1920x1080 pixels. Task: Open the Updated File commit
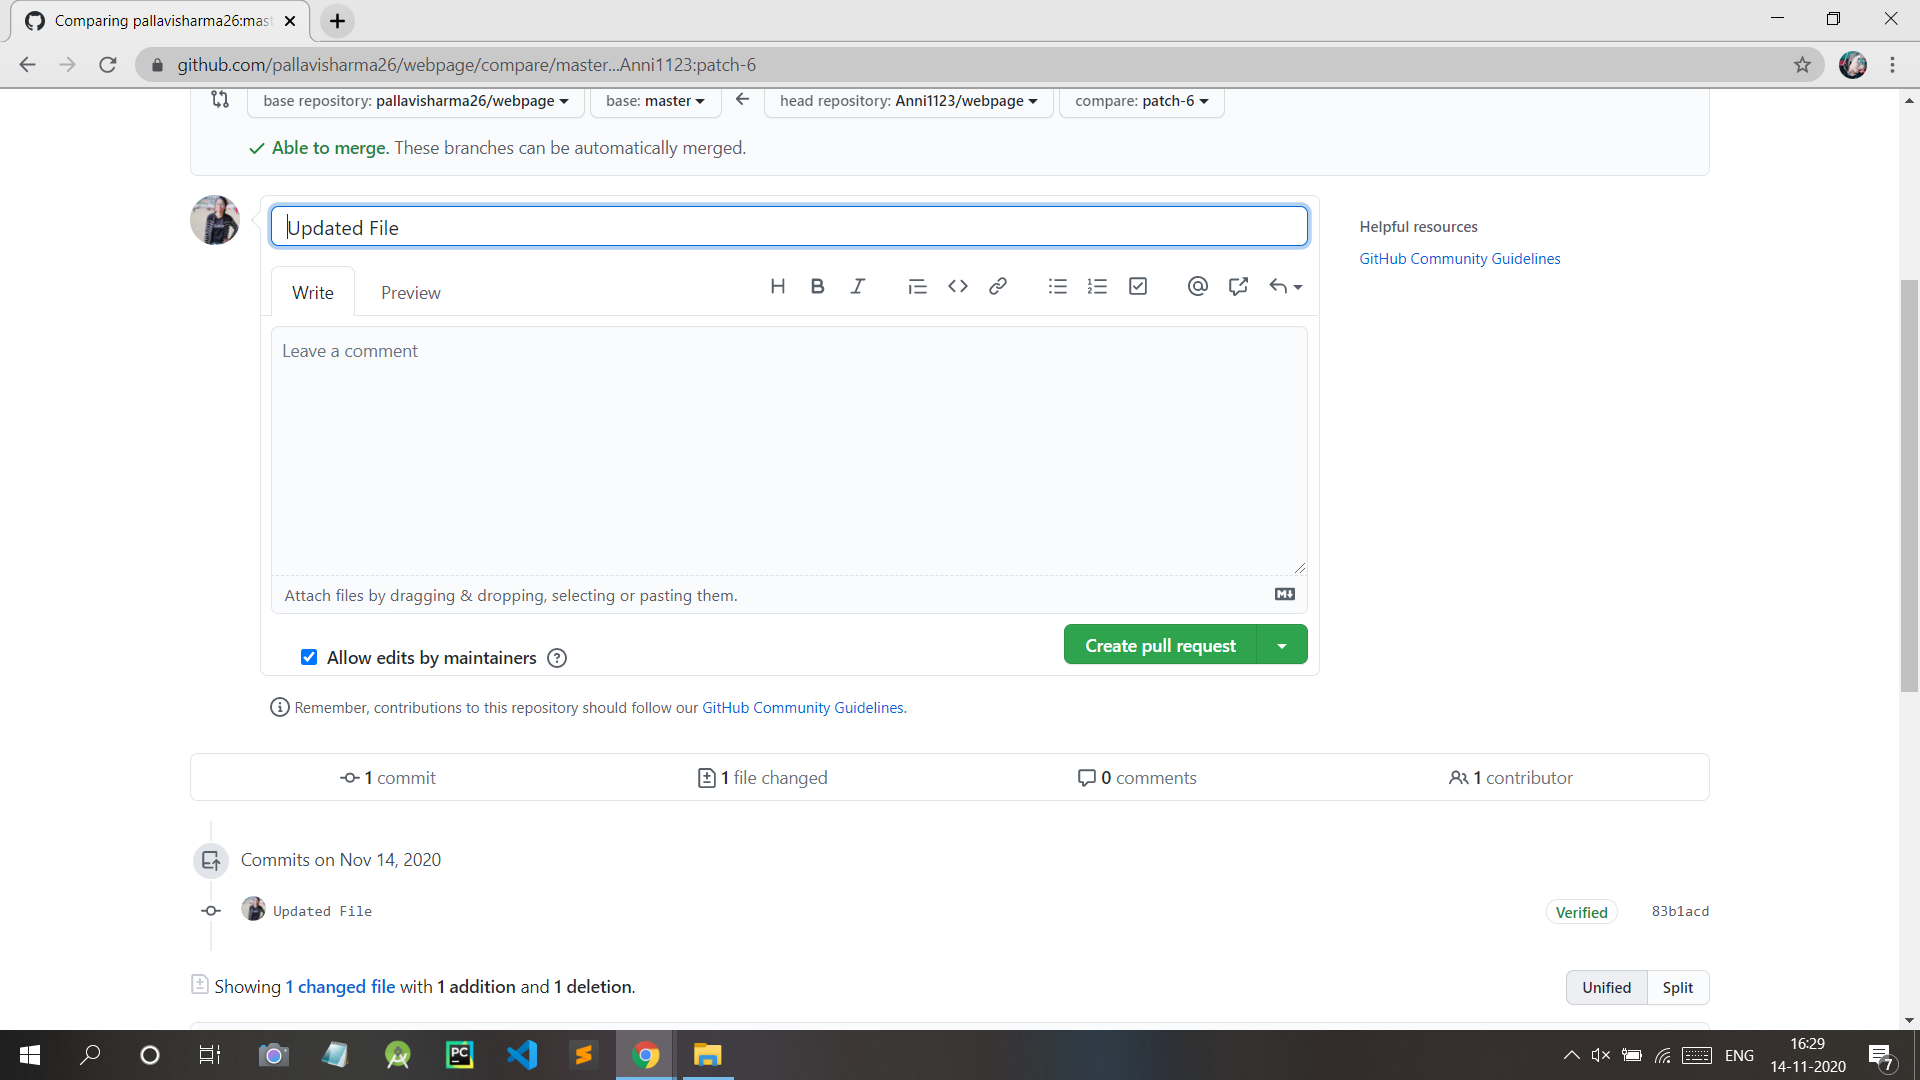point(322,911)
